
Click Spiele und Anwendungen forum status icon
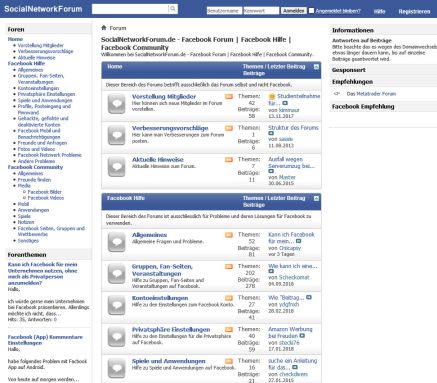tap(116, 369)
